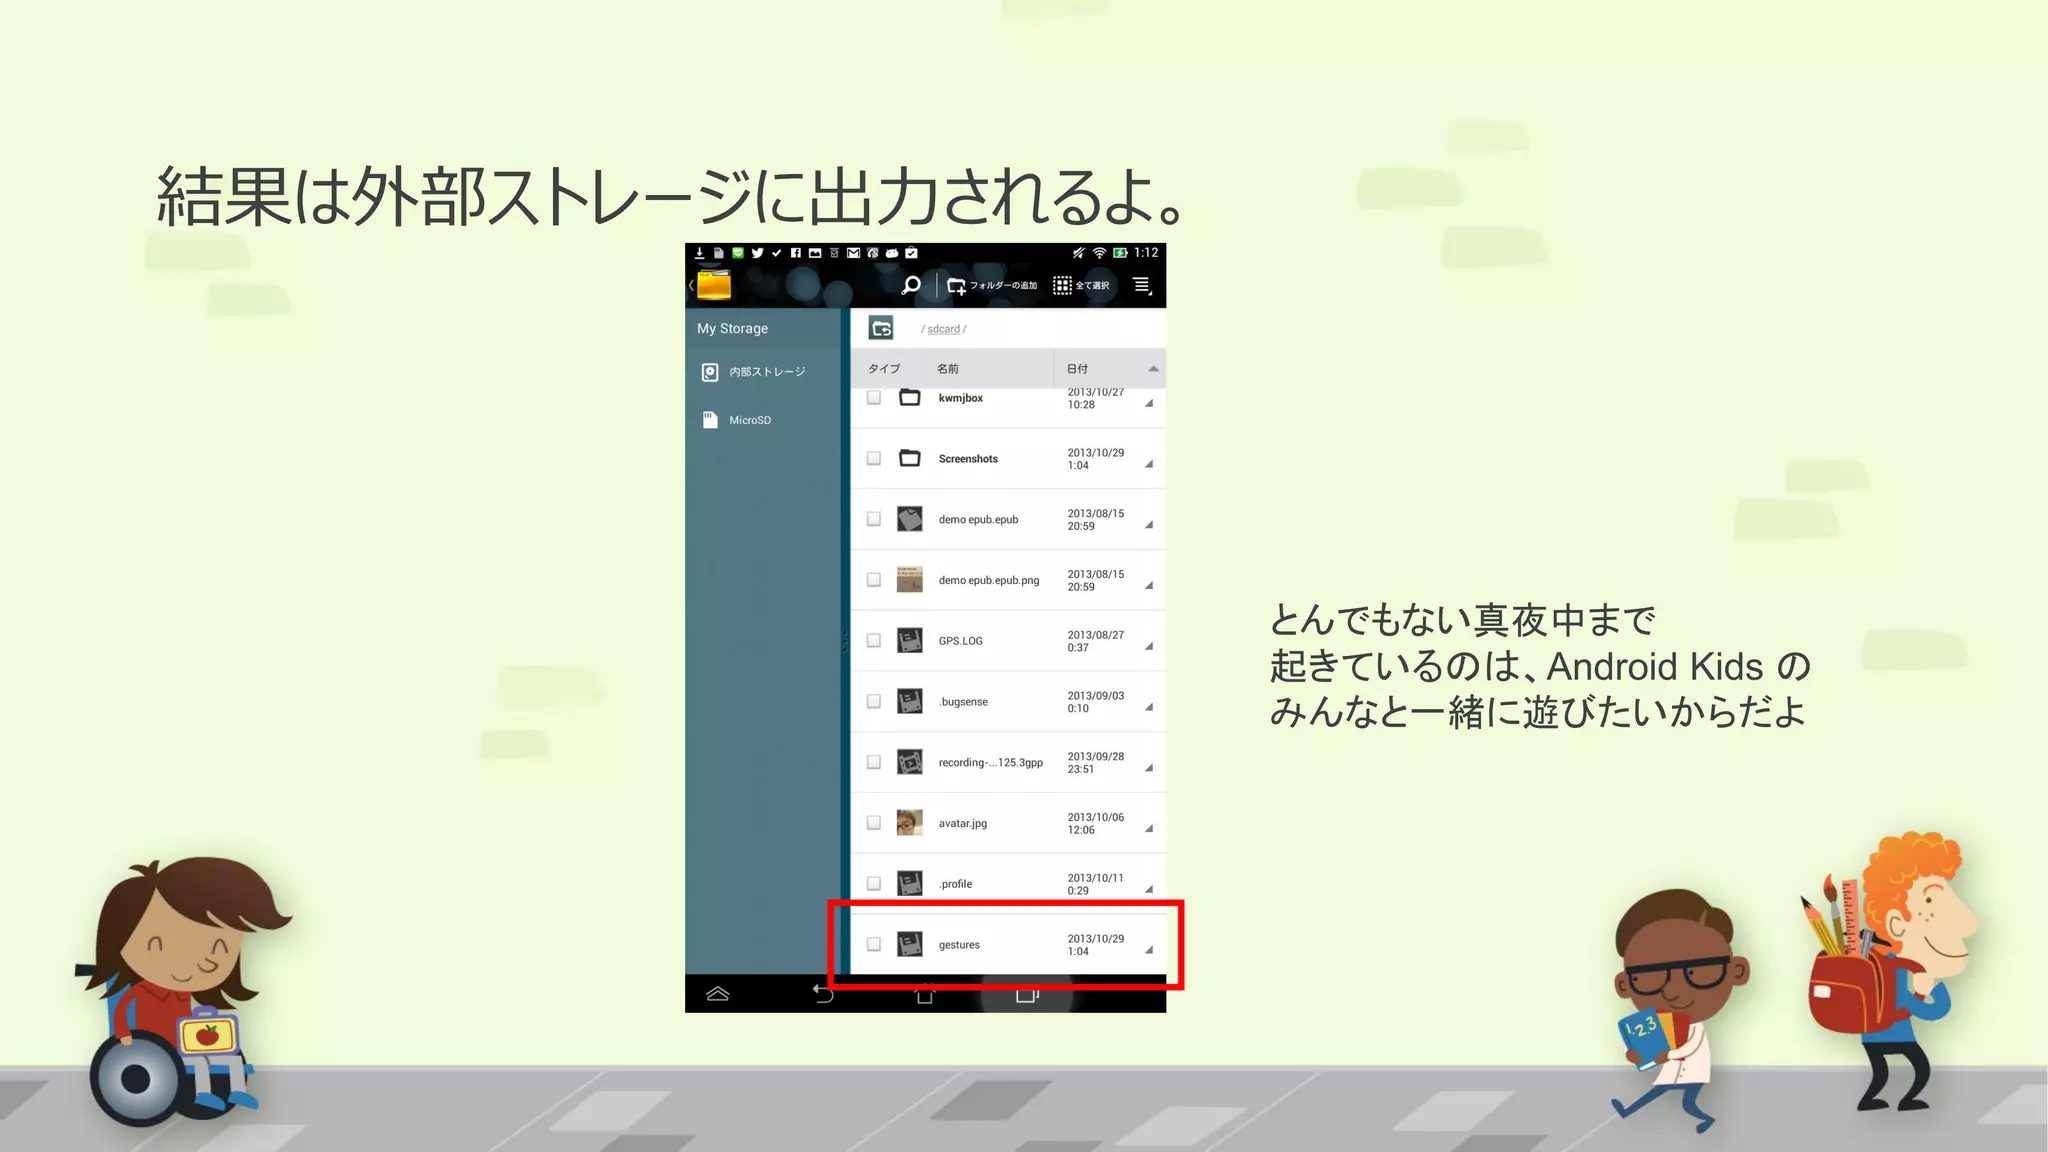Tap the demo epub.epub file icon

coord(910,519)
